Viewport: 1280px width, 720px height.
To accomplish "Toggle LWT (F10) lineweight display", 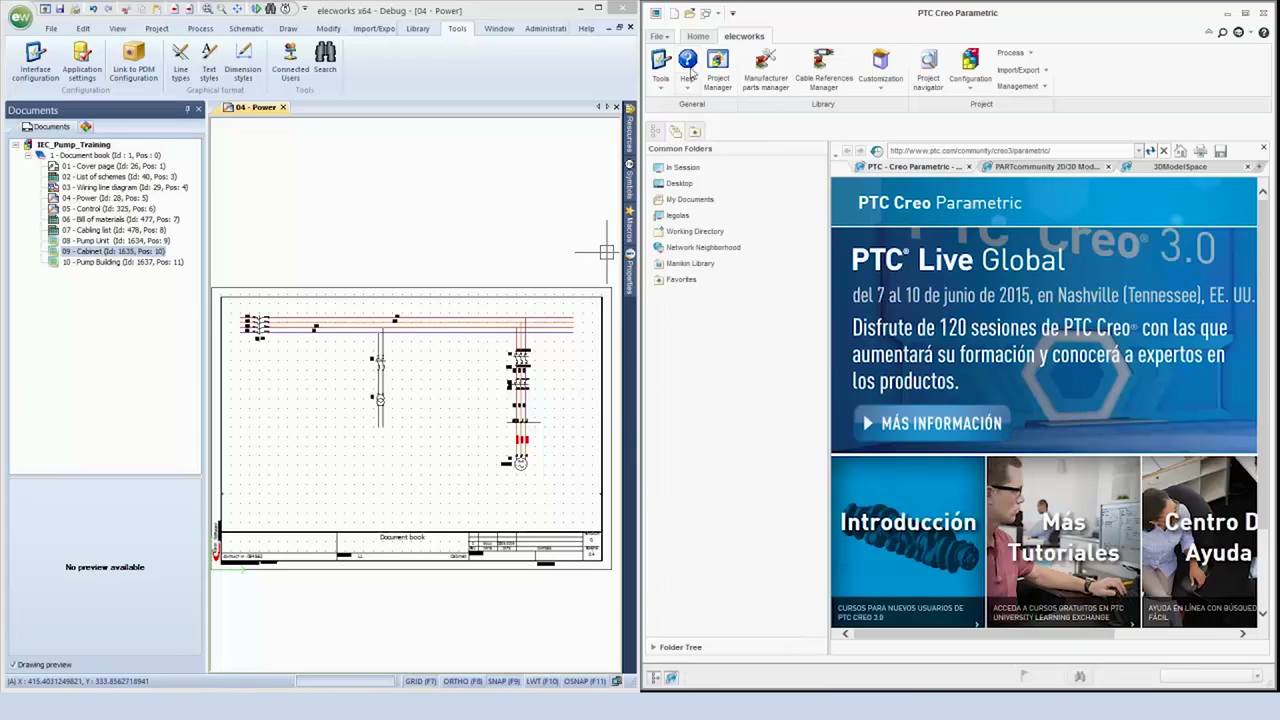I will 542,681.
